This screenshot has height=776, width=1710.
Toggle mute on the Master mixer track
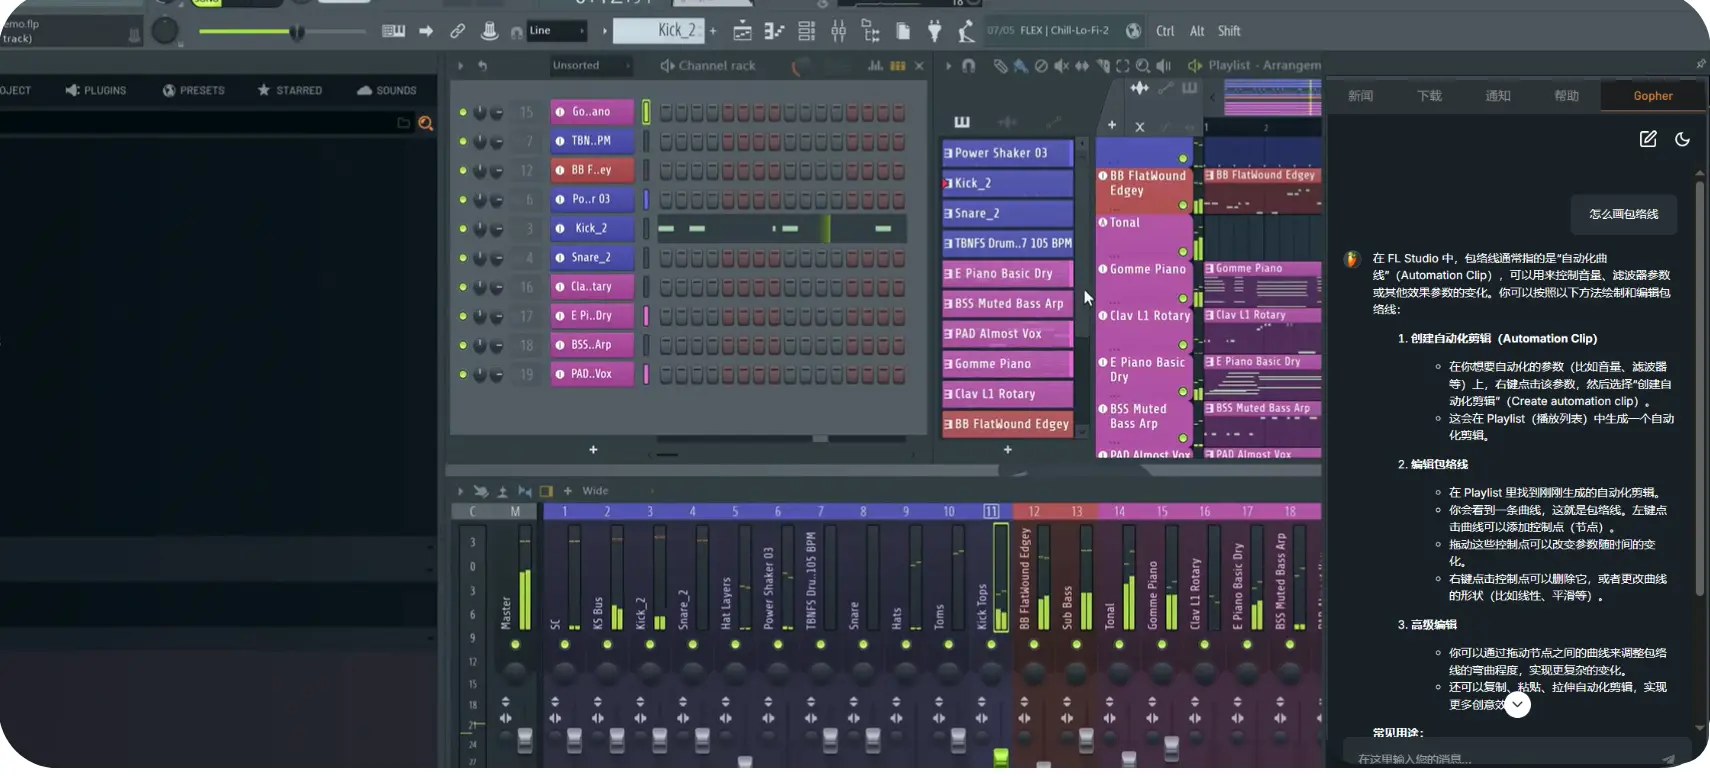515,645
